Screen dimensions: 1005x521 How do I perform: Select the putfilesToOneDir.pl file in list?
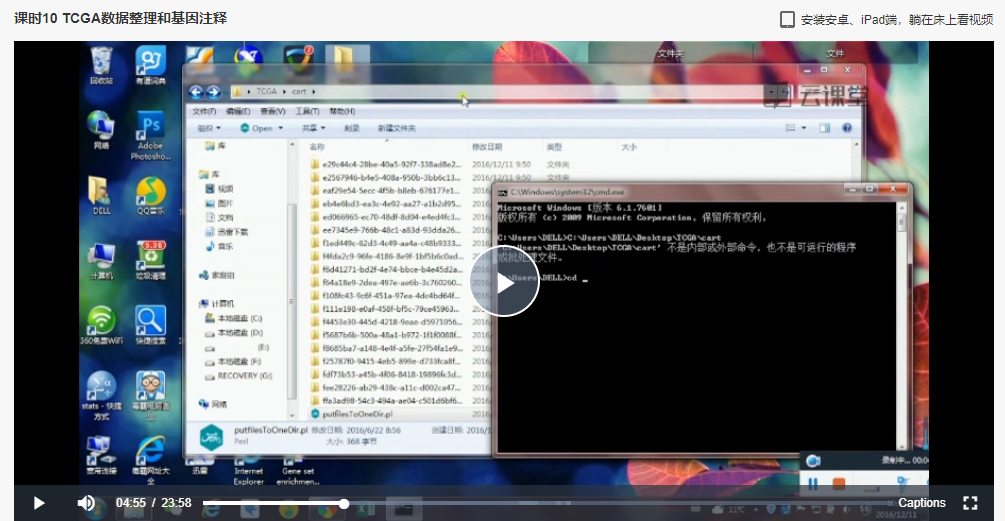(x=352, y=414)
